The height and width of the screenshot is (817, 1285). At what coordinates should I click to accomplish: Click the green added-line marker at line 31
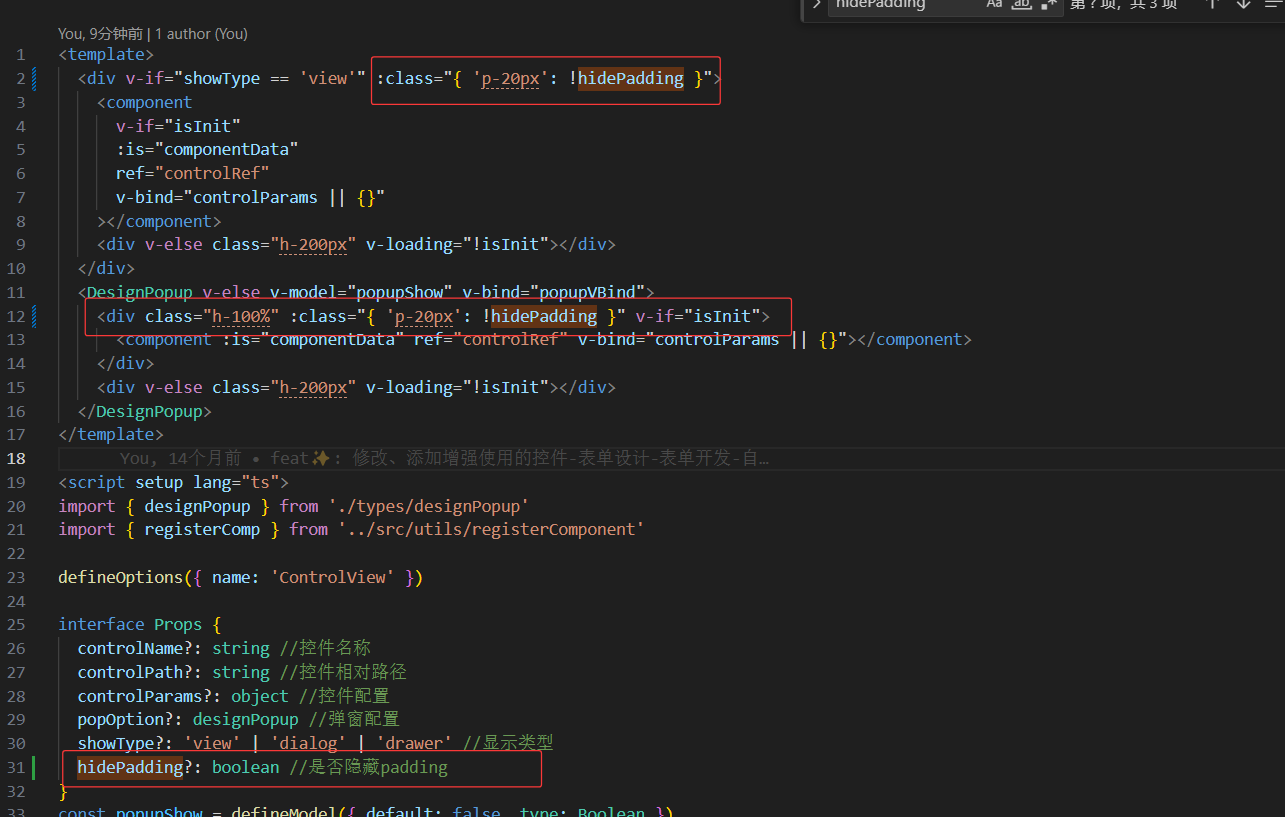coord(34,768)
